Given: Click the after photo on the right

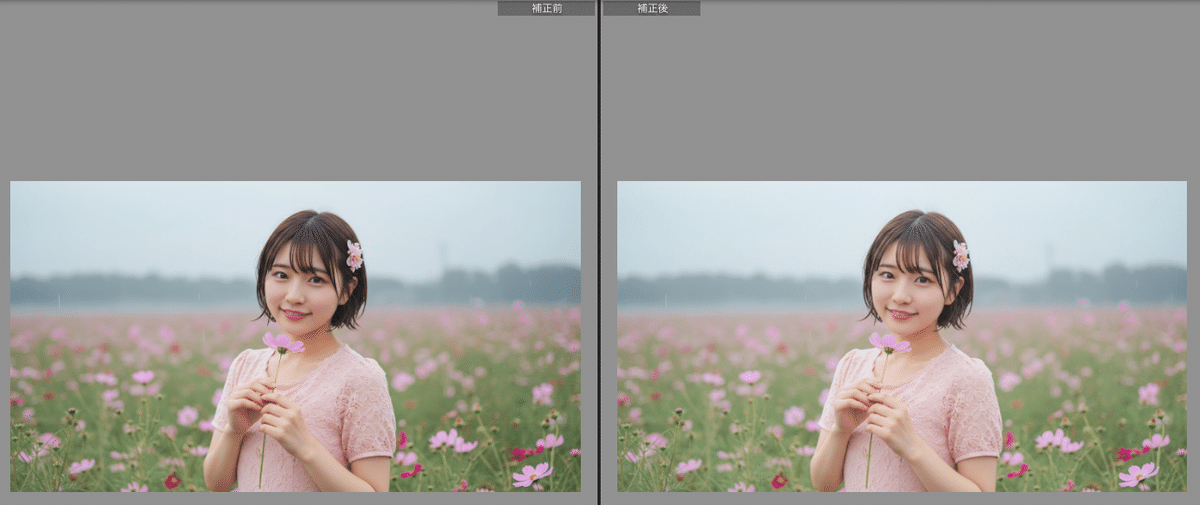Looking at the screenshot, I should tap(901, 336).
